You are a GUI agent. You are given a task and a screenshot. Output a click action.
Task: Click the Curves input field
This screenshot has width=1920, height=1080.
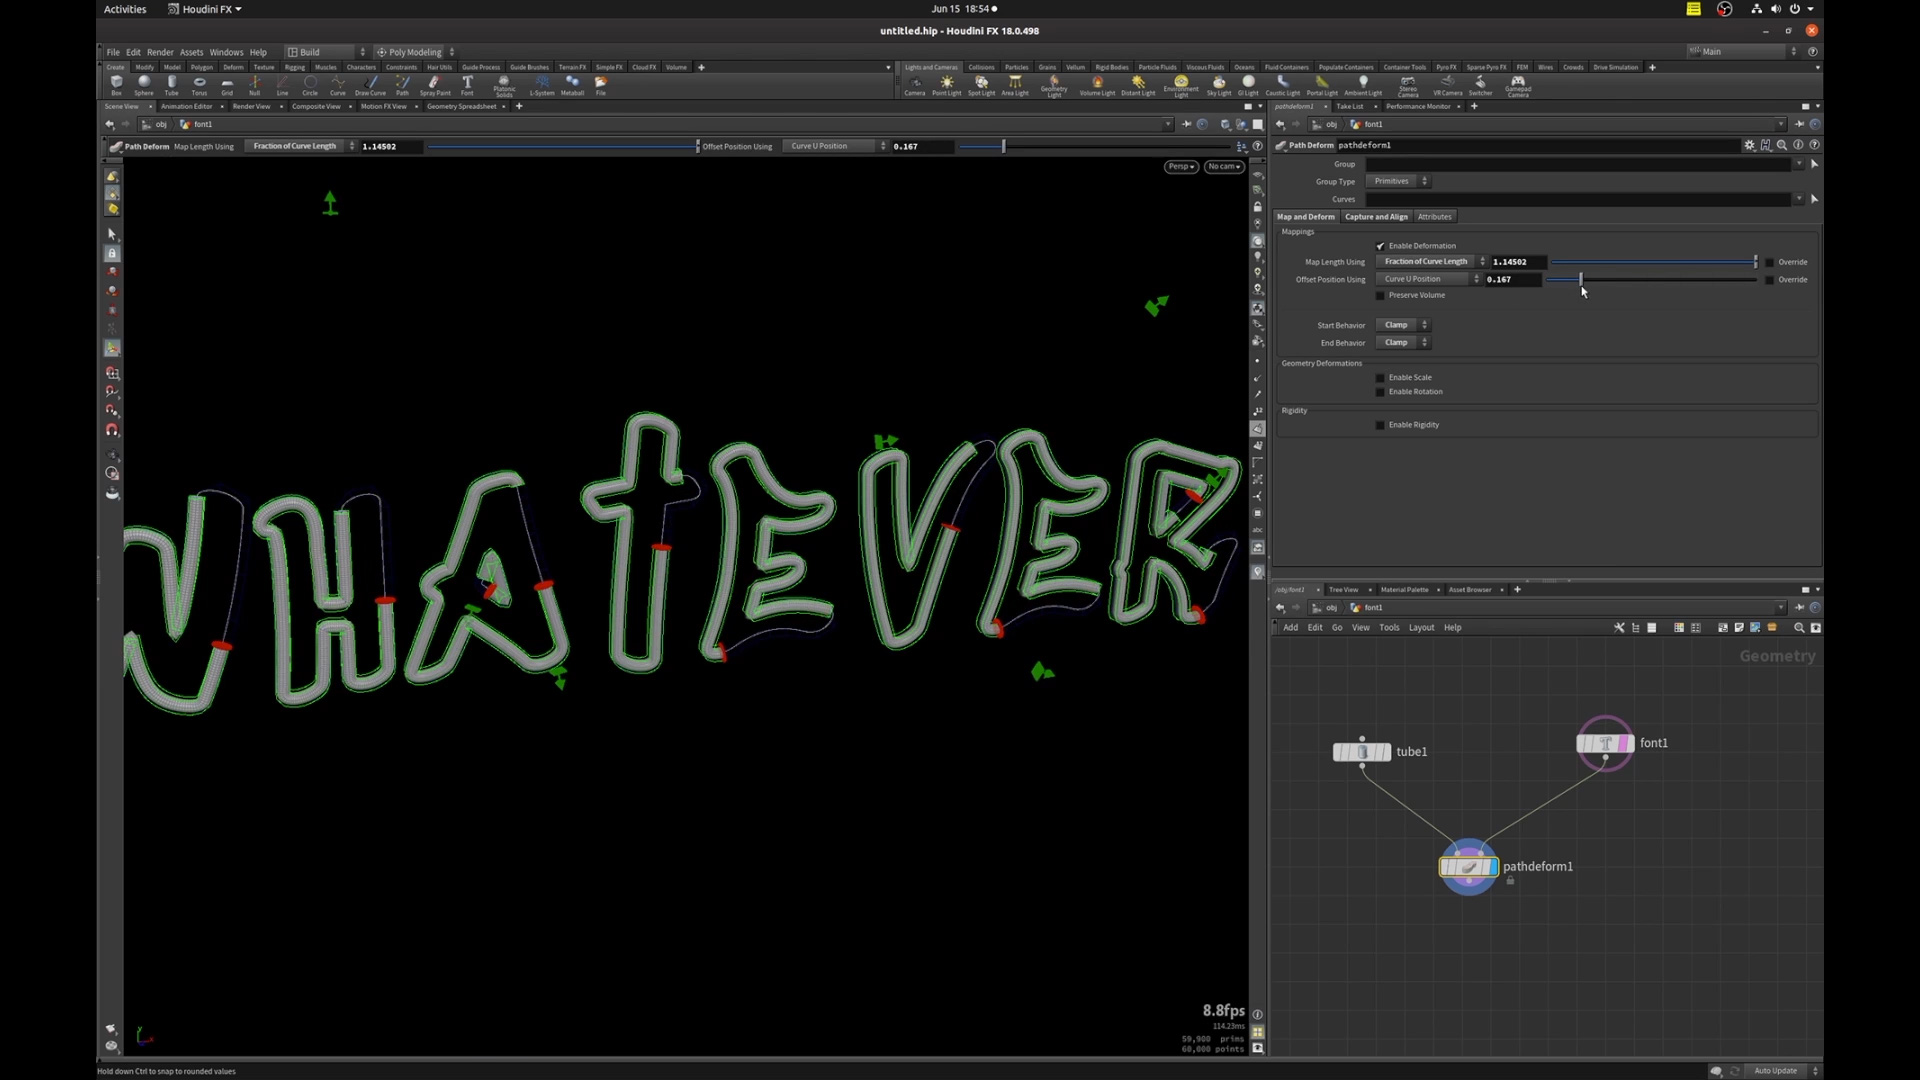tap(1580, 199)
